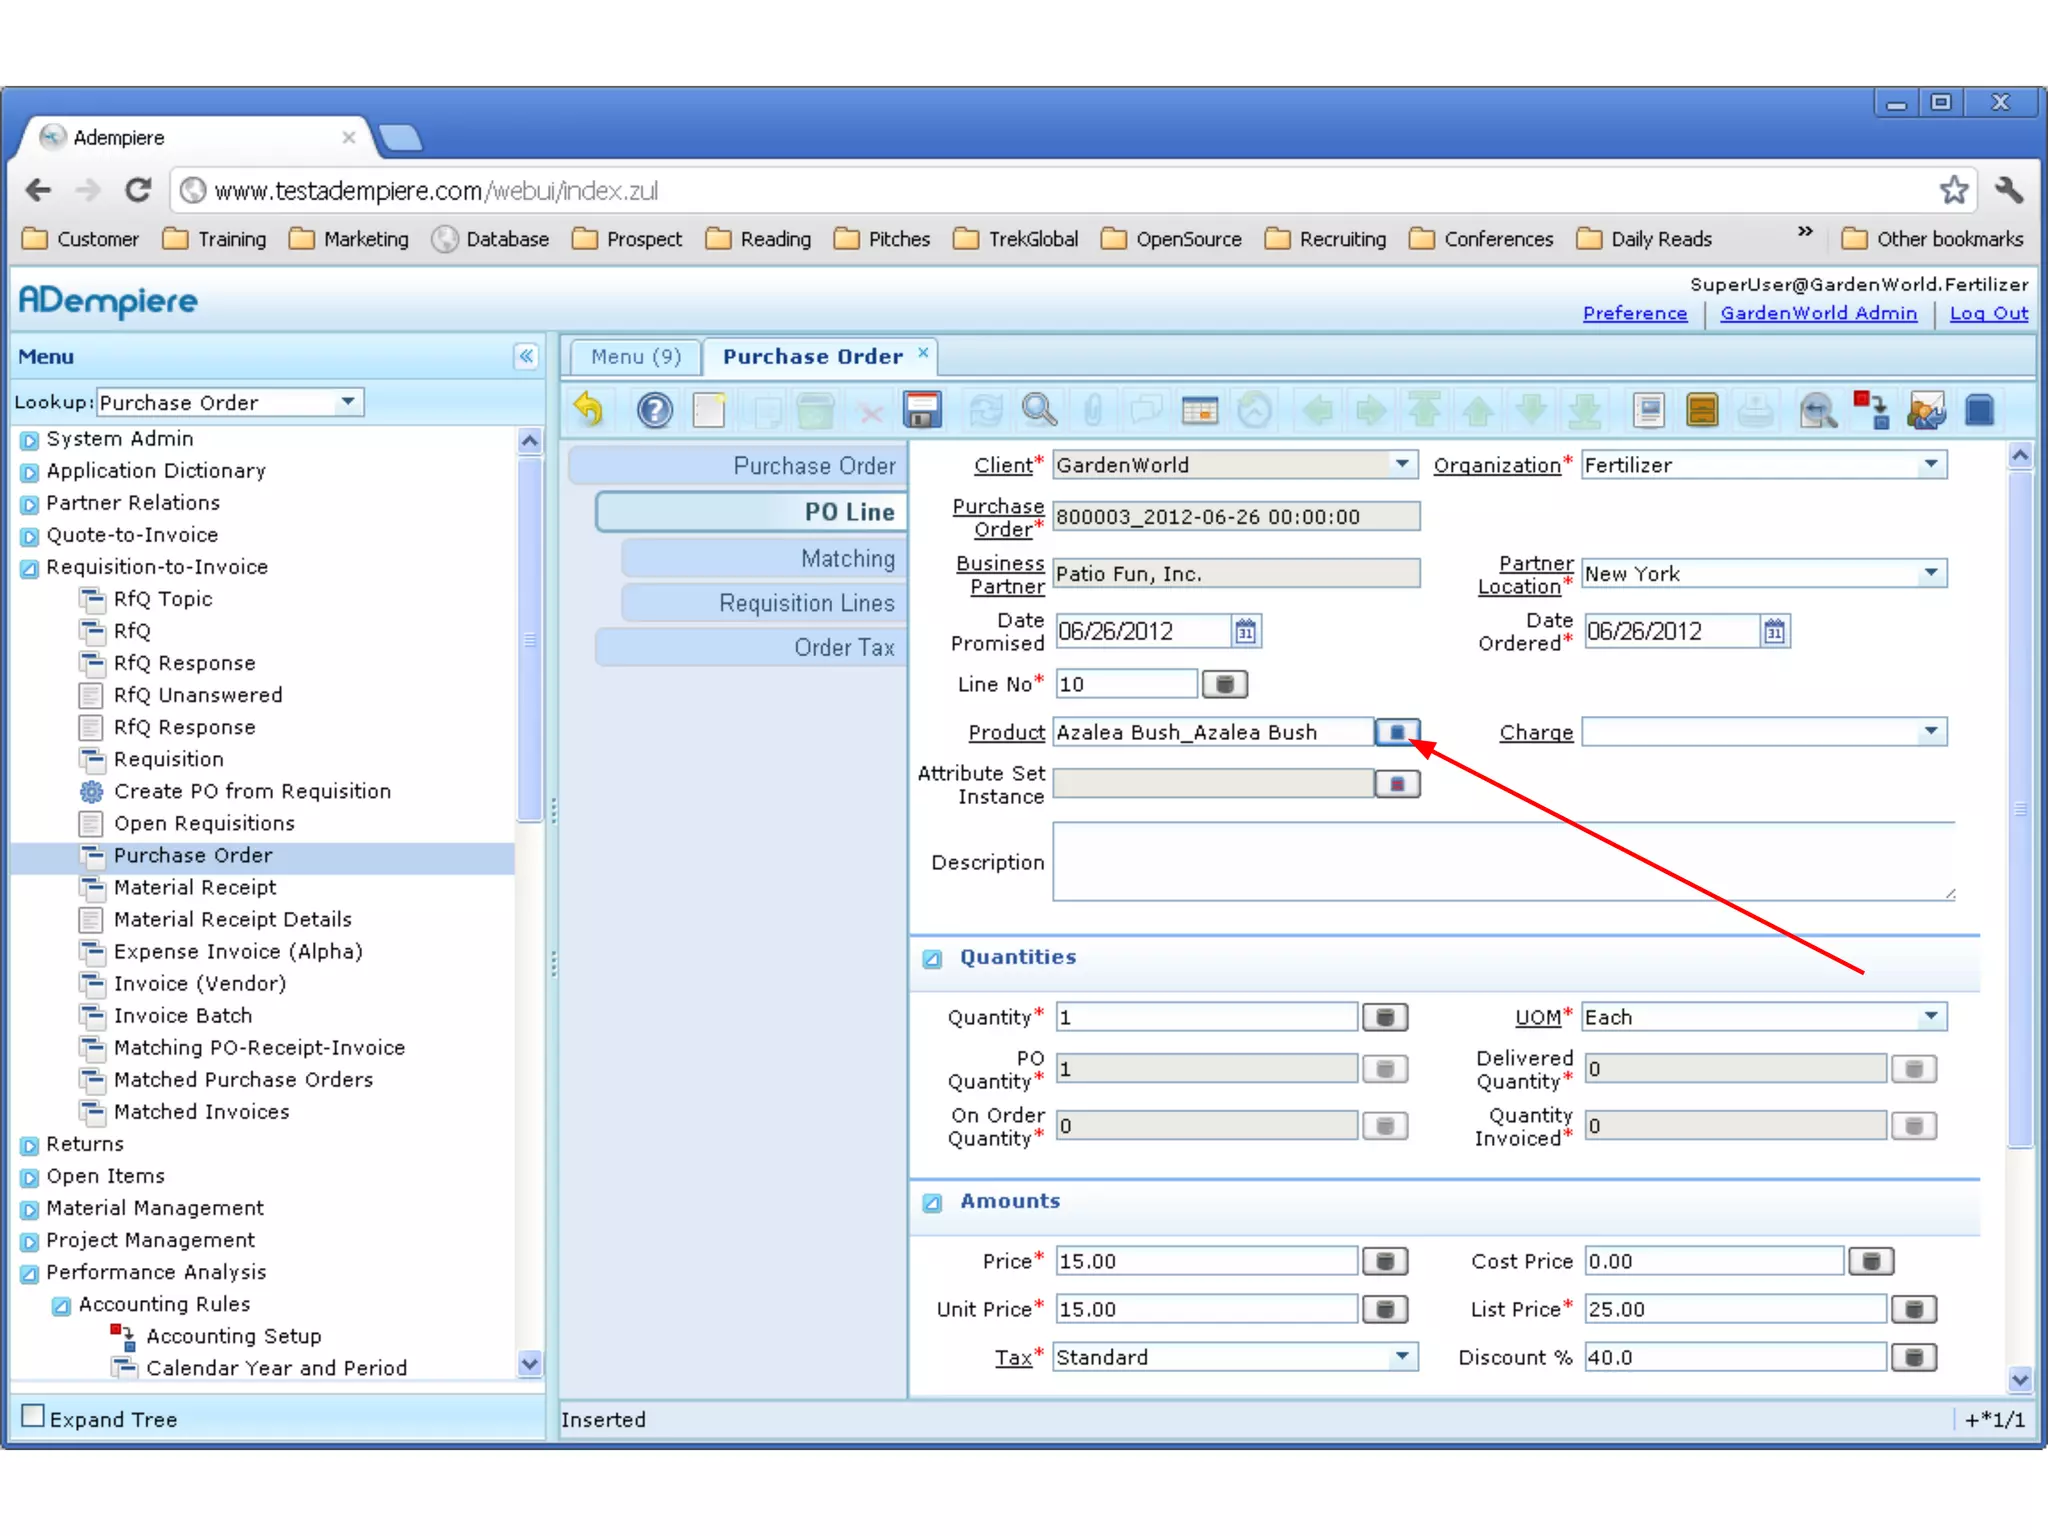The height and width of the screenshot is (1536, 2048).
Task: Open Invoice (Vendor) in the menu tree
Action: click(200, 983)
